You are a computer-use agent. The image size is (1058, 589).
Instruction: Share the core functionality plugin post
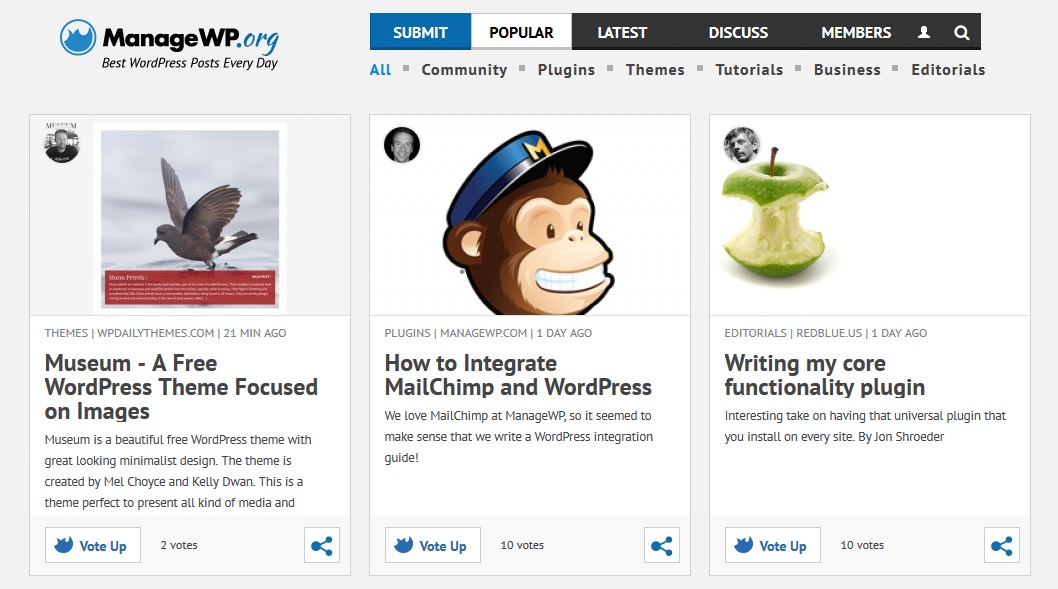[1002, 546]
